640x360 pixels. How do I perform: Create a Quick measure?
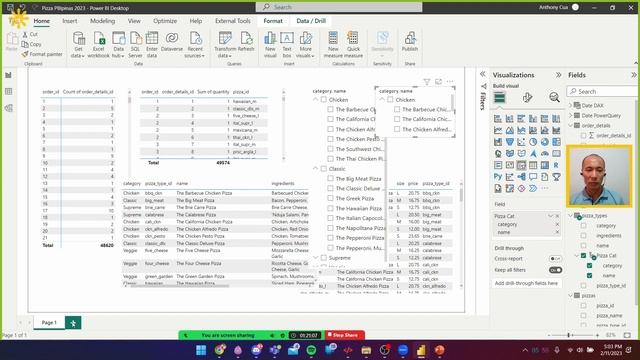[353, 45]
